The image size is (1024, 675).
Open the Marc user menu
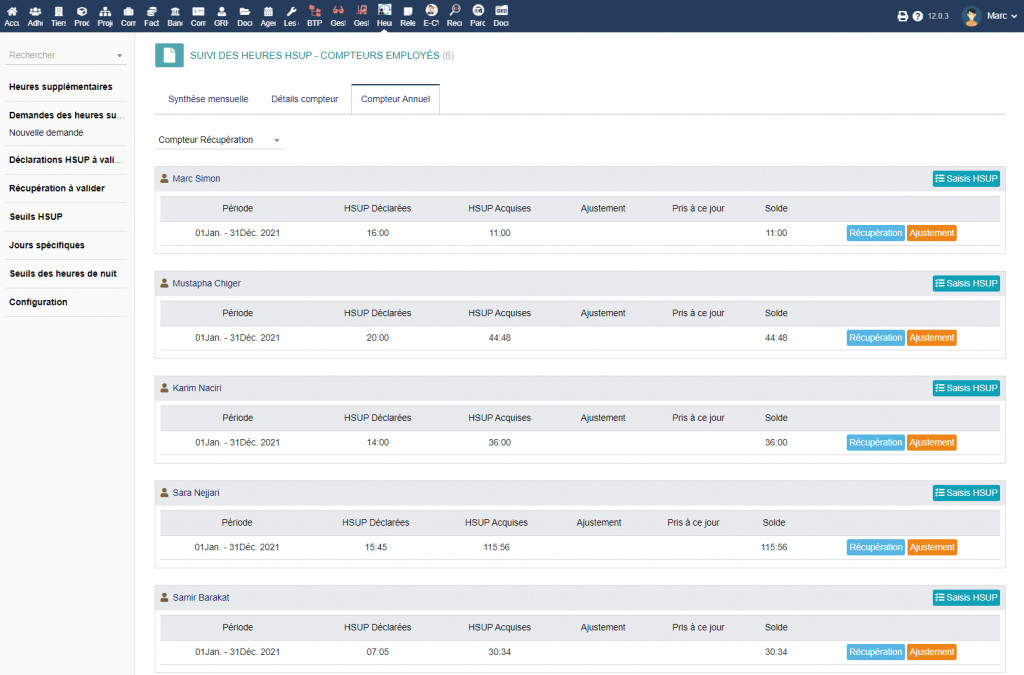click(983, 16)
